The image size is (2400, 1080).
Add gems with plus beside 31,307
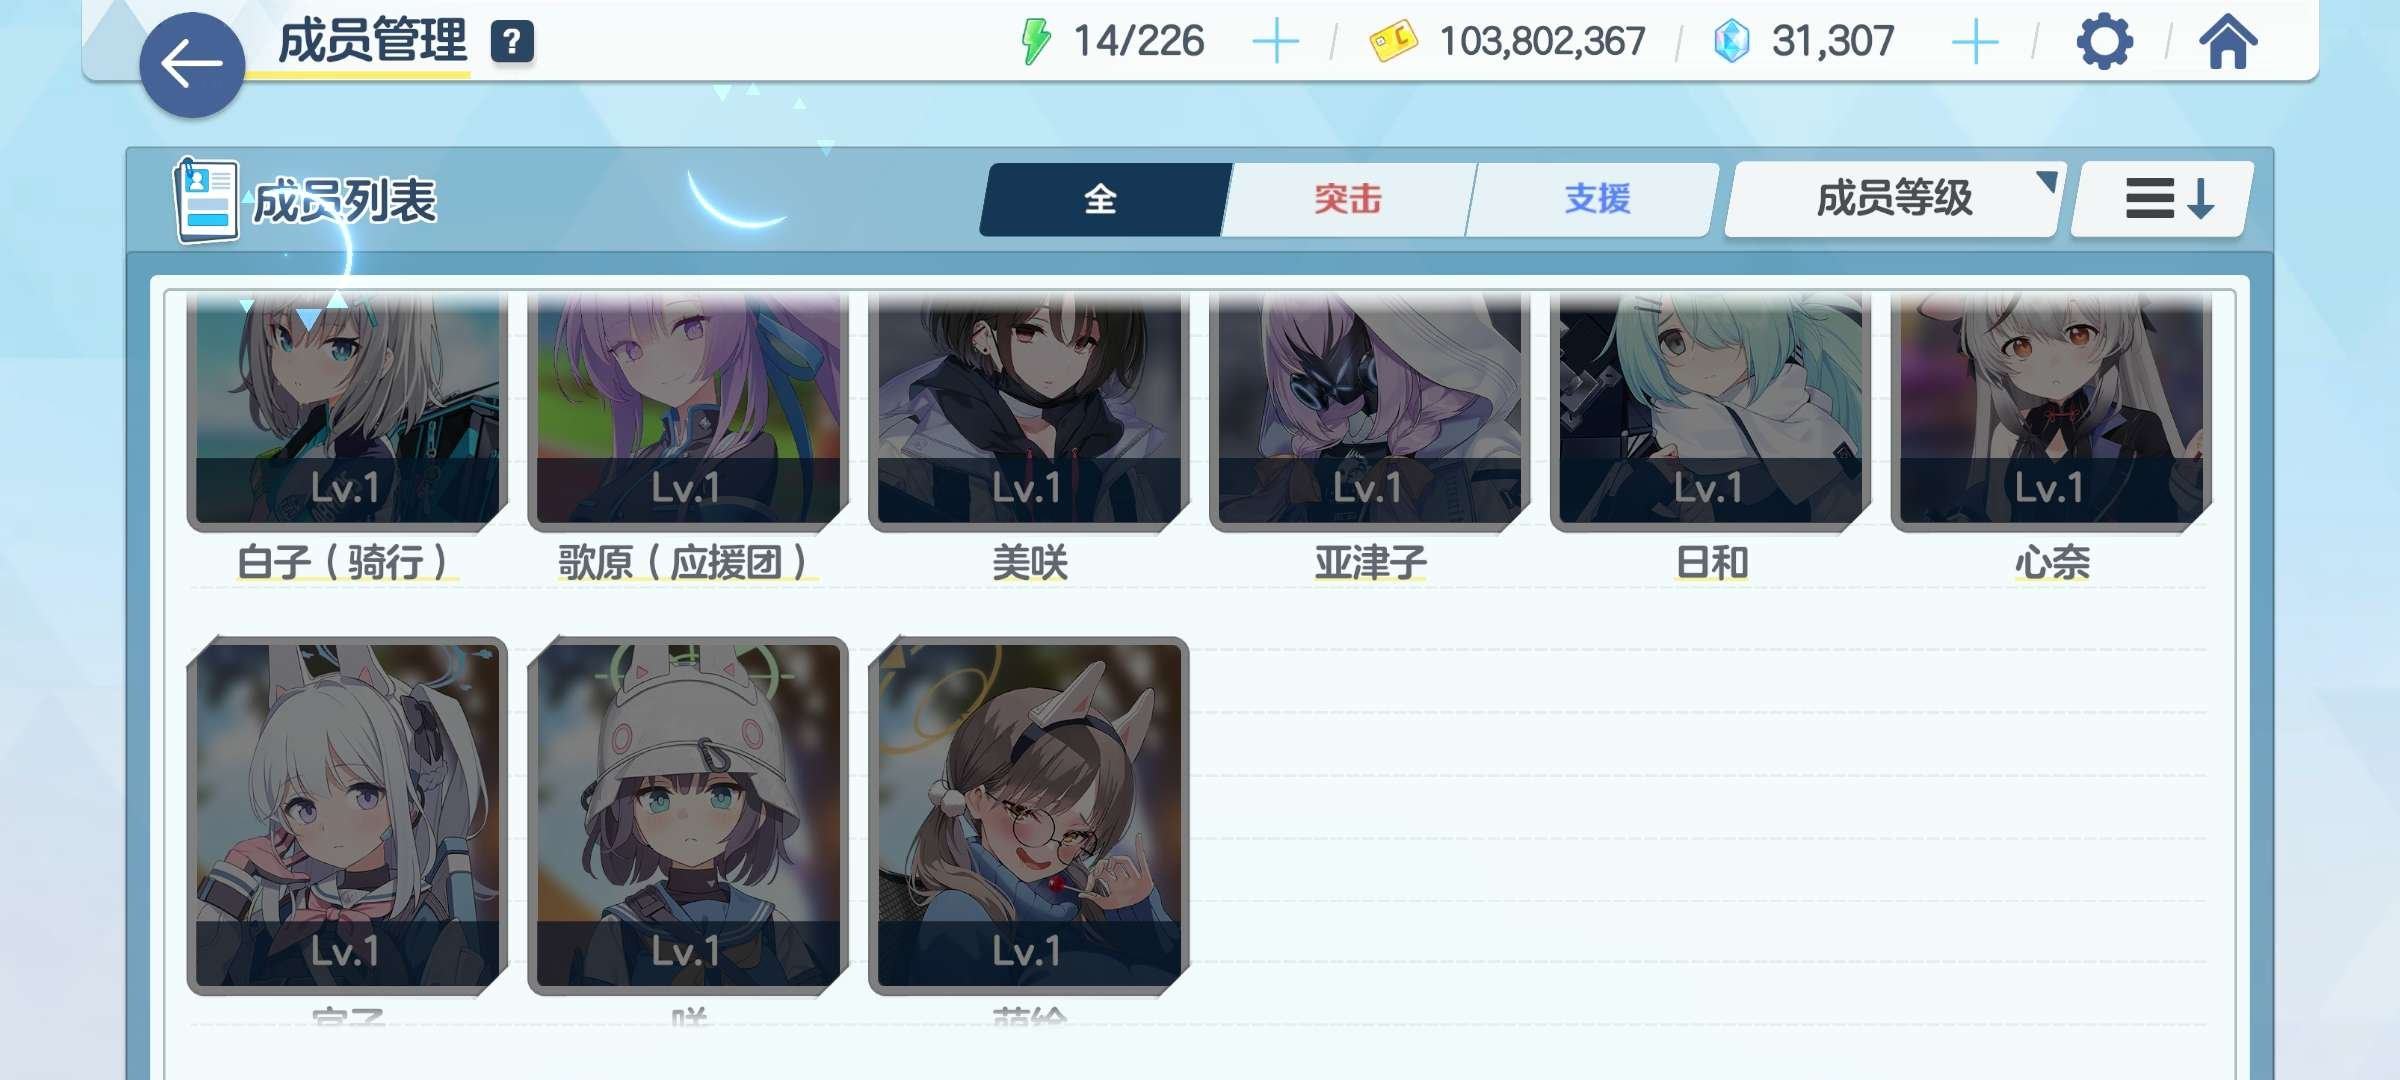[x=1974, y=42]
